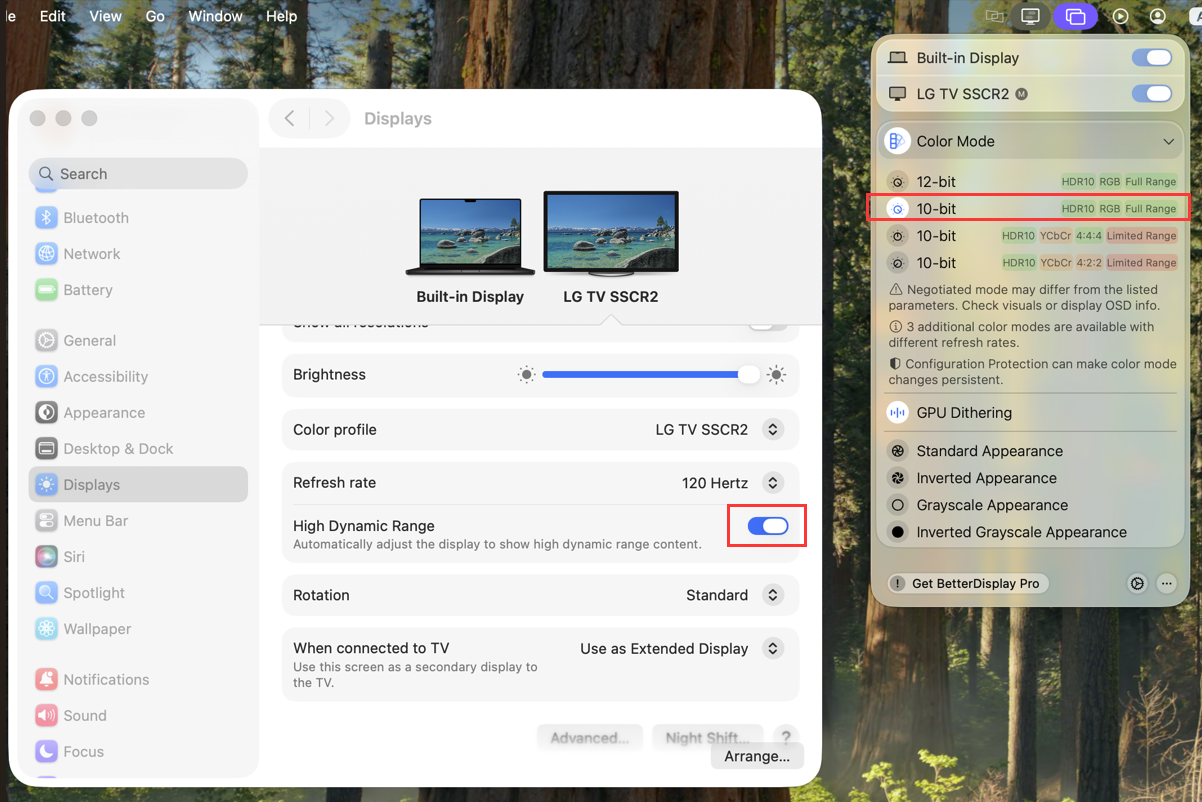
Task: Click the Night Shift... button
Action: point(707,738)
